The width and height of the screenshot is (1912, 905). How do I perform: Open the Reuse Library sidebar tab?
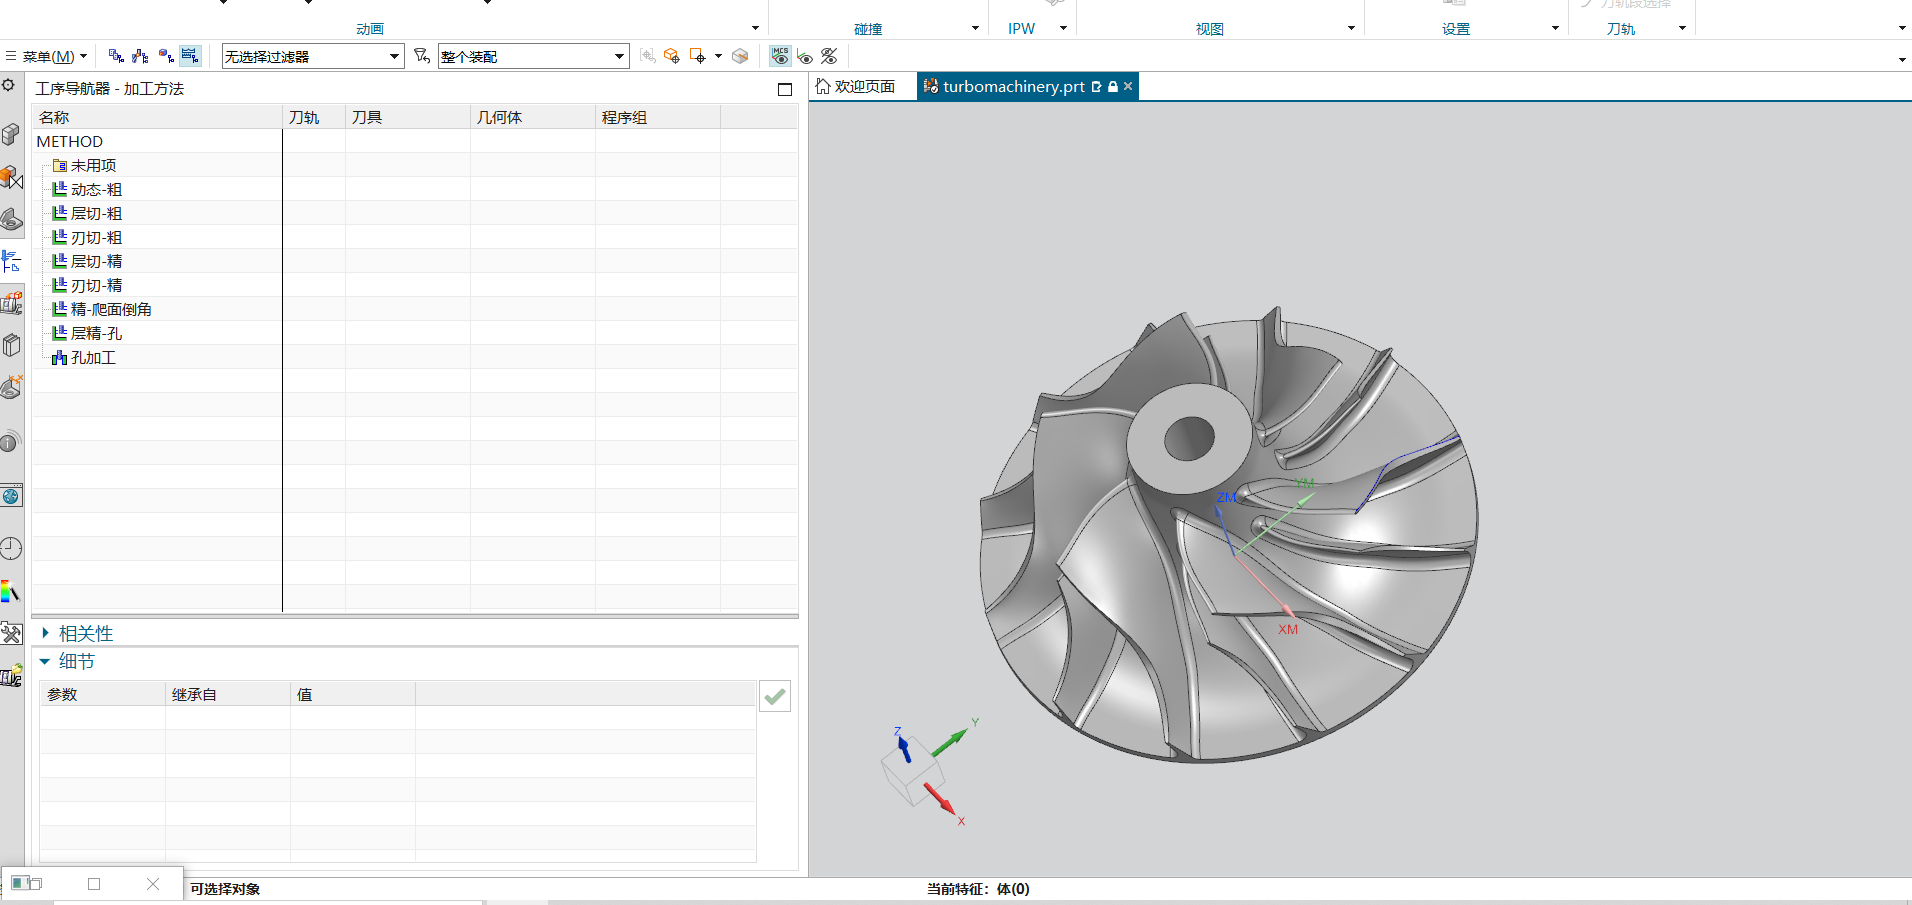(x=11, y=346)
